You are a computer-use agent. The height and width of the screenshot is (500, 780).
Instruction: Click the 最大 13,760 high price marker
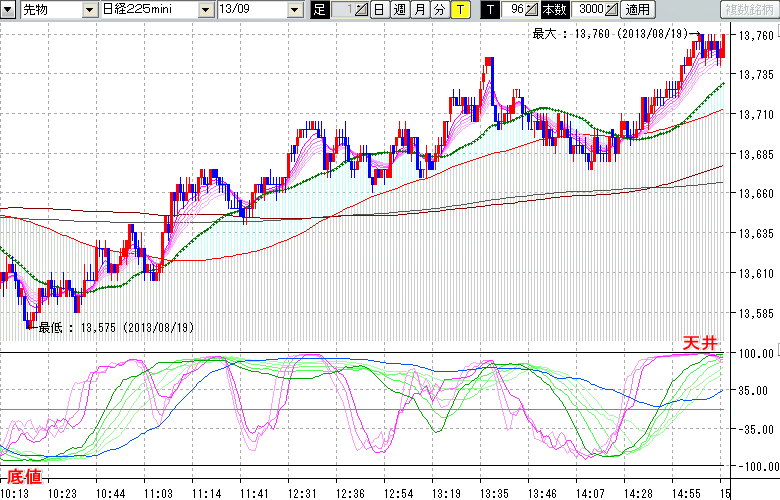[x=610, y=33]
